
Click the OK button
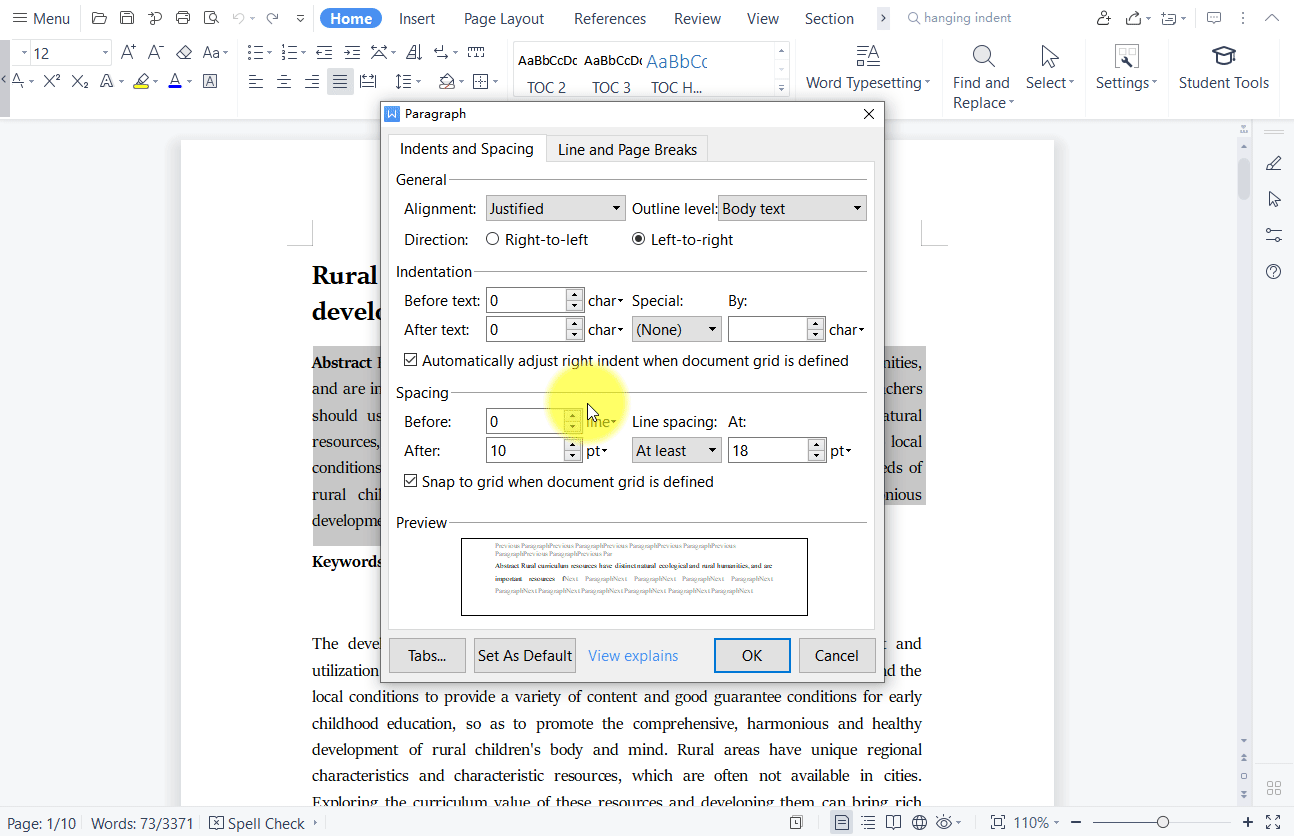[x=752, y=655]
